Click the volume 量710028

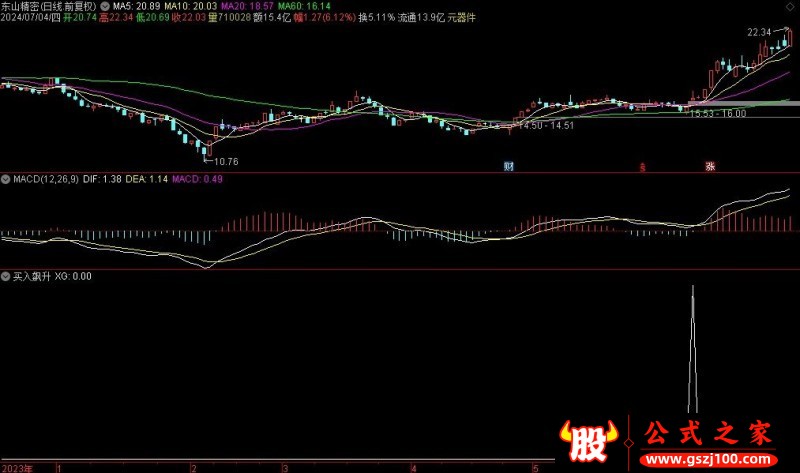229,17
